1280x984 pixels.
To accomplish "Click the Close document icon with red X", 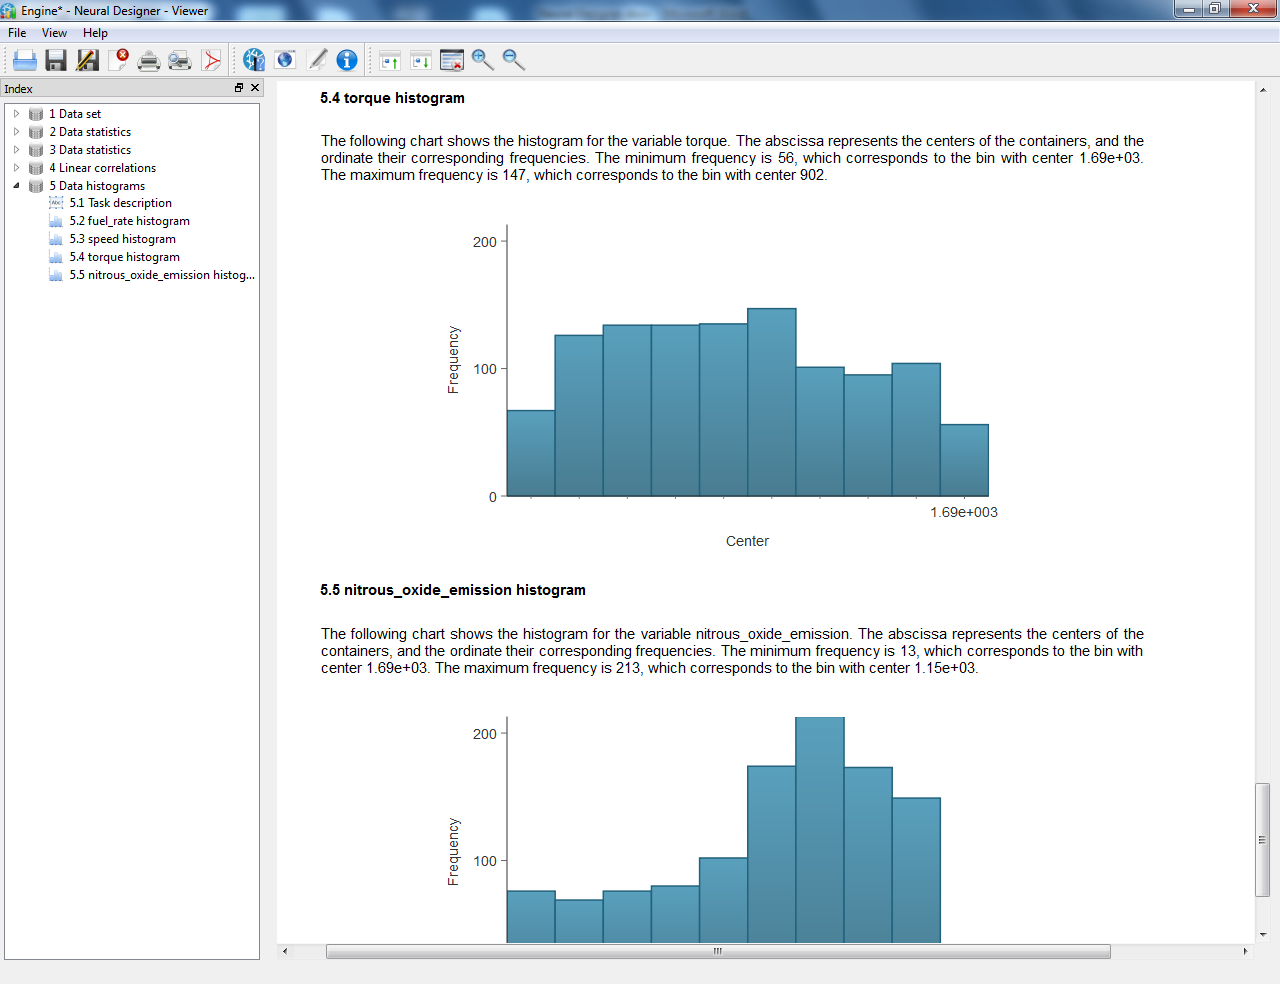I will click(118, 60).
